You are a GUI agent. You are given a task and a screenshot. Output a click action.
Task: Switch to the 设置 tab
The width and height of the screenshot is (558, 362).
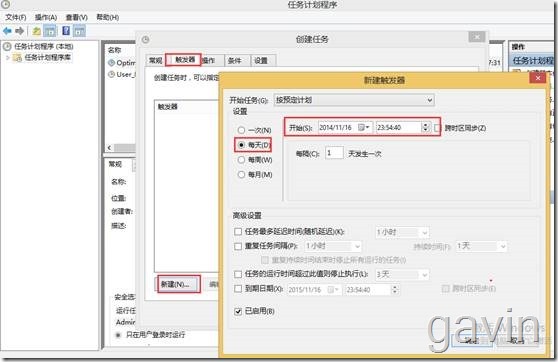point(261,61)
